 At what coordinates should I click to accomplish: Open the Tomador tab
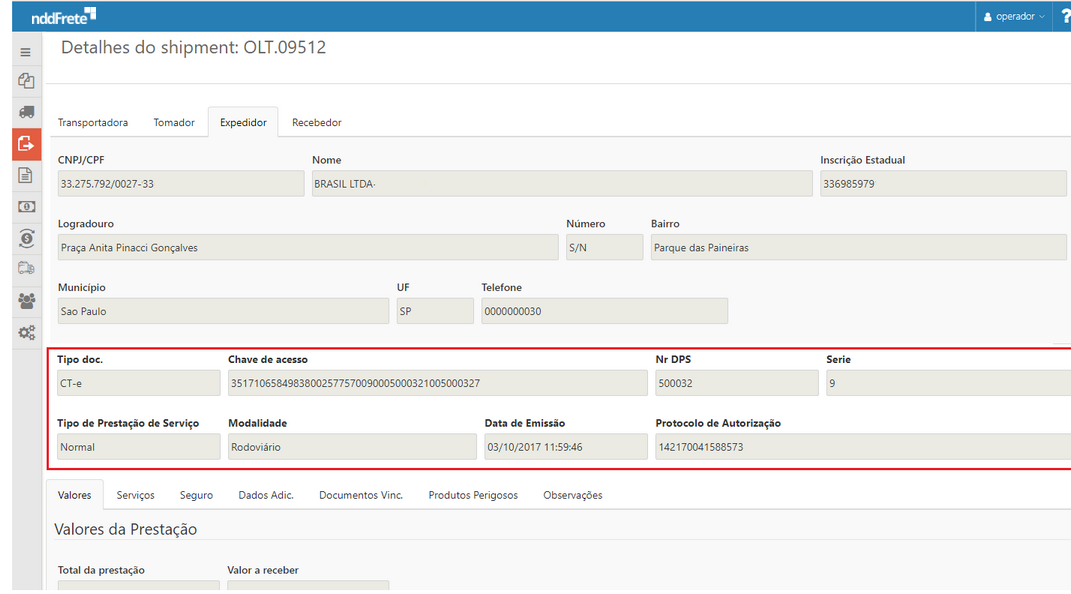(x=174, y=123)
